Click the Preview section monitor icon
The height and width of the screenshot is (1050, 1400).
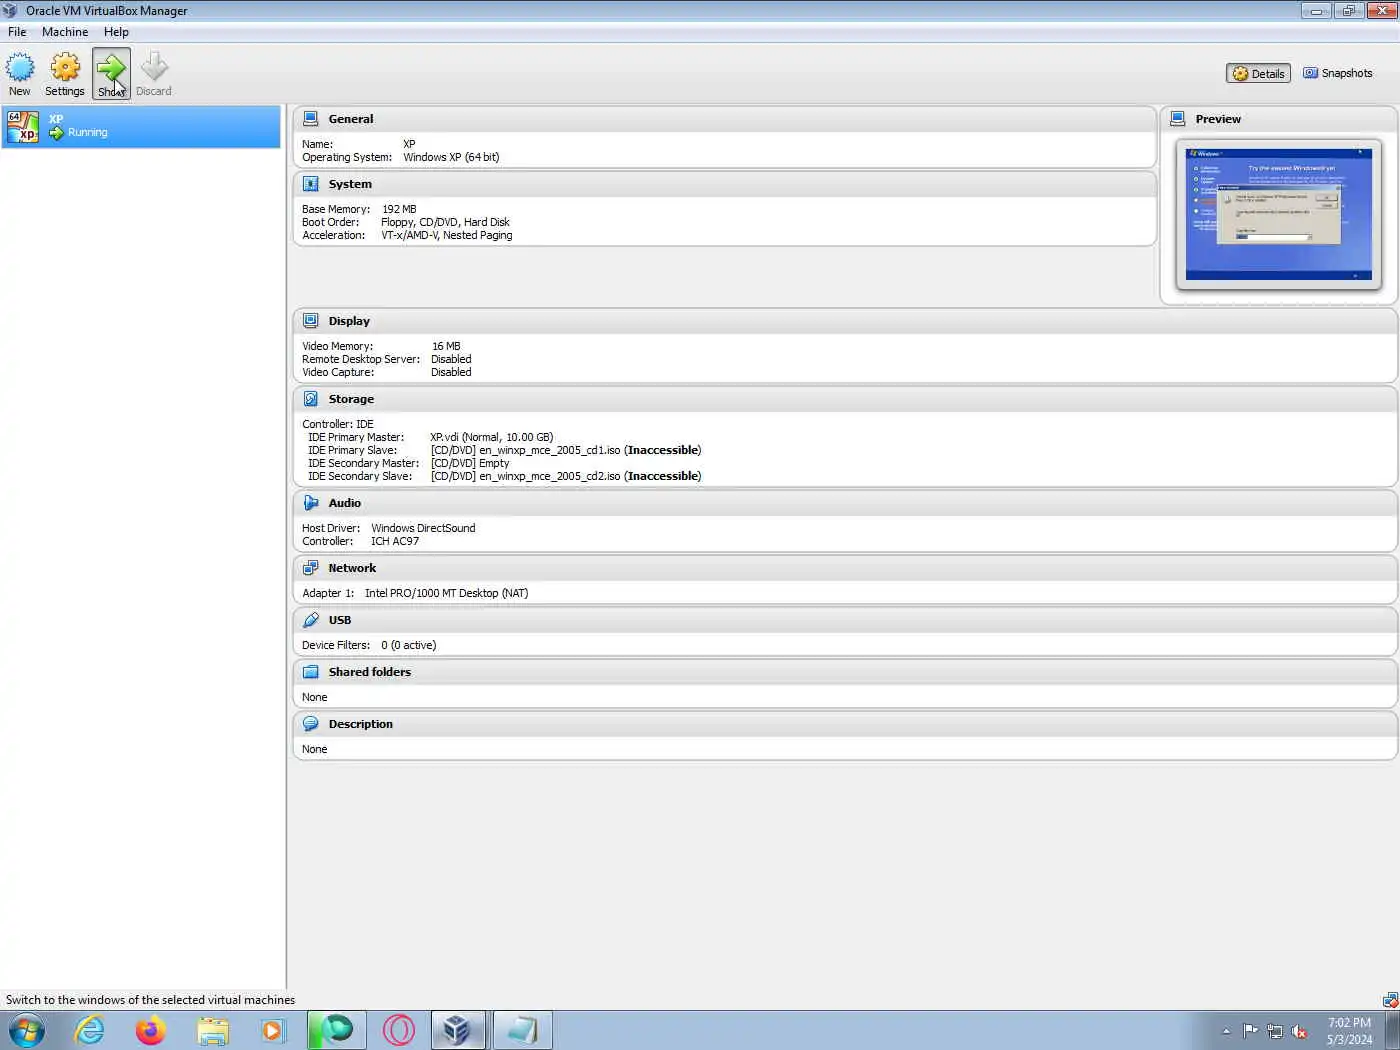point(1178,119)
